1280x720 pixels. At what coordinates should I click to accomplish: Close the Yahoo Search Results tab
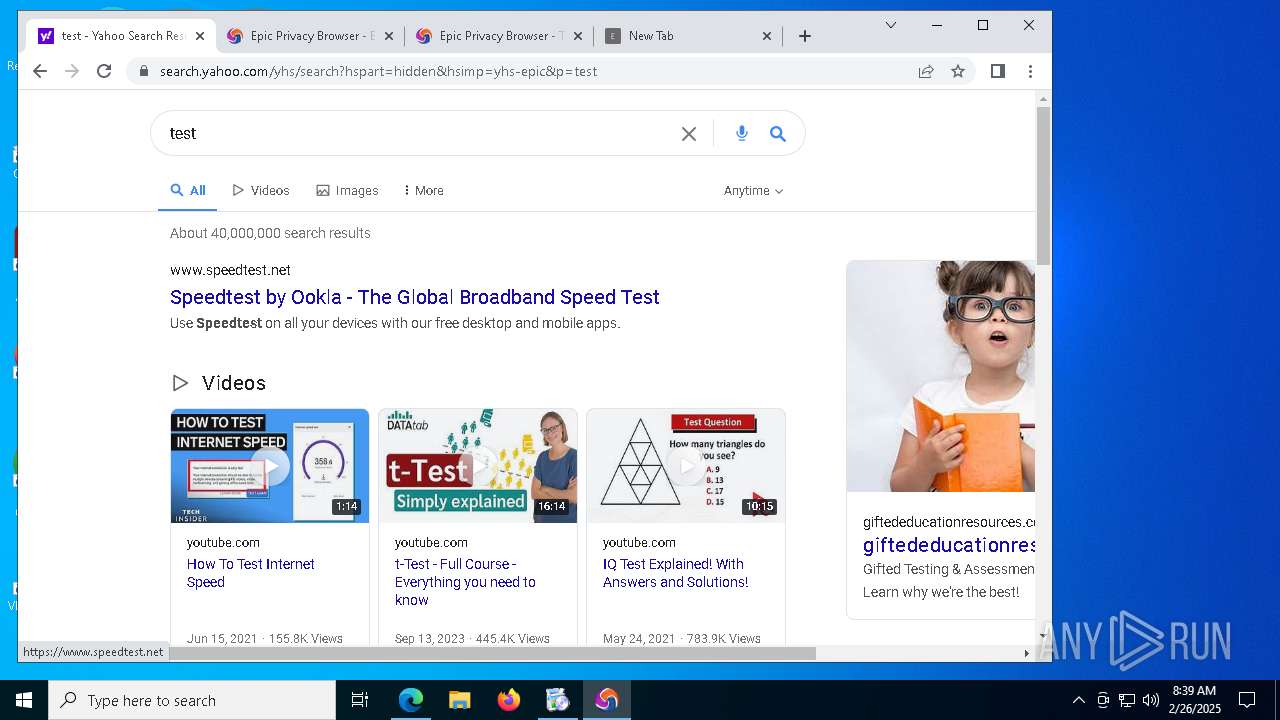200,36
